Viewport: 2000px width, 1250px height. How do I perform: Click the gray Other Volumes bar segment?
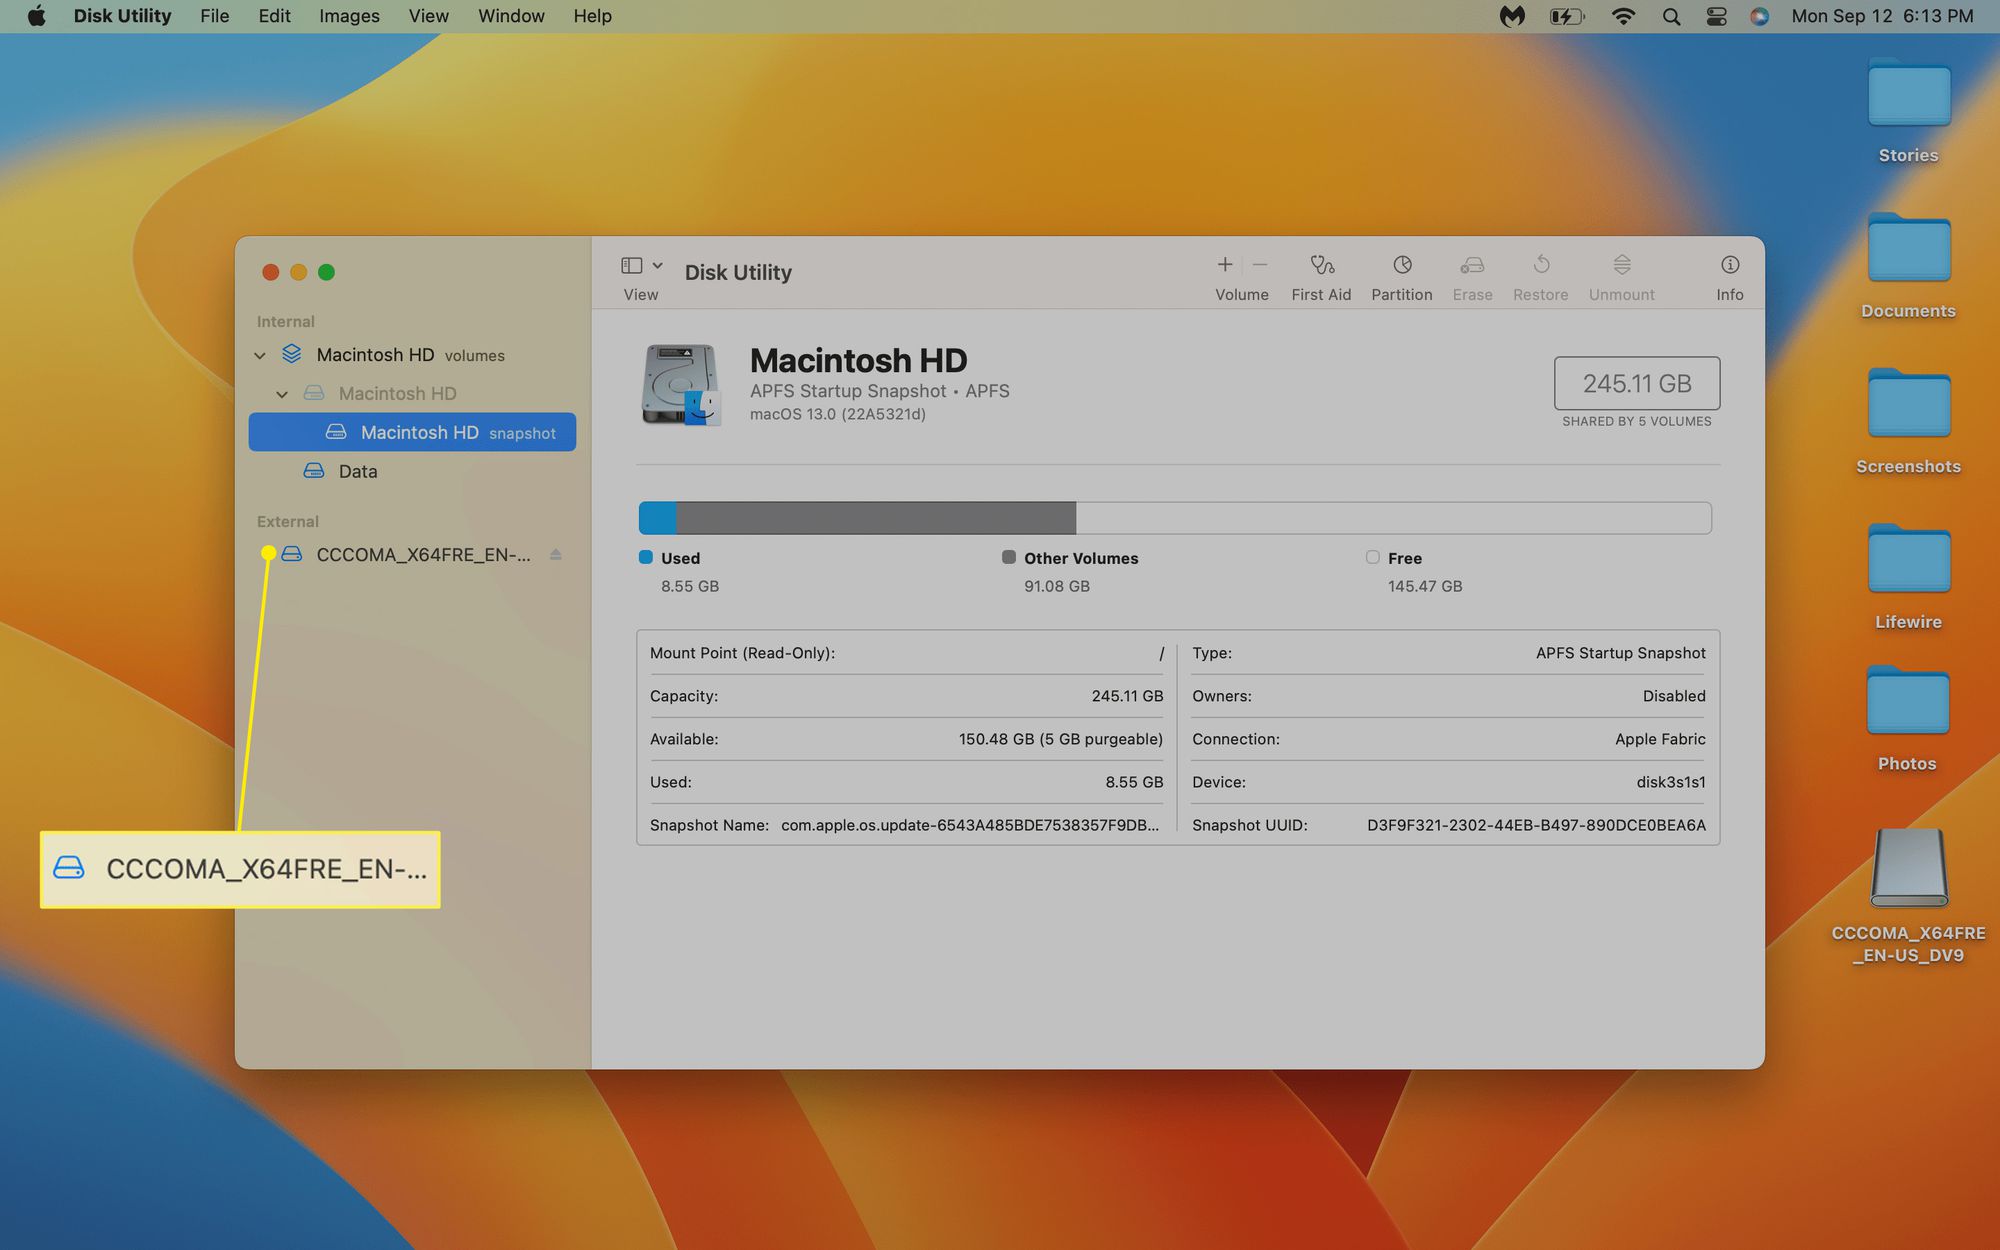(876, 518)
